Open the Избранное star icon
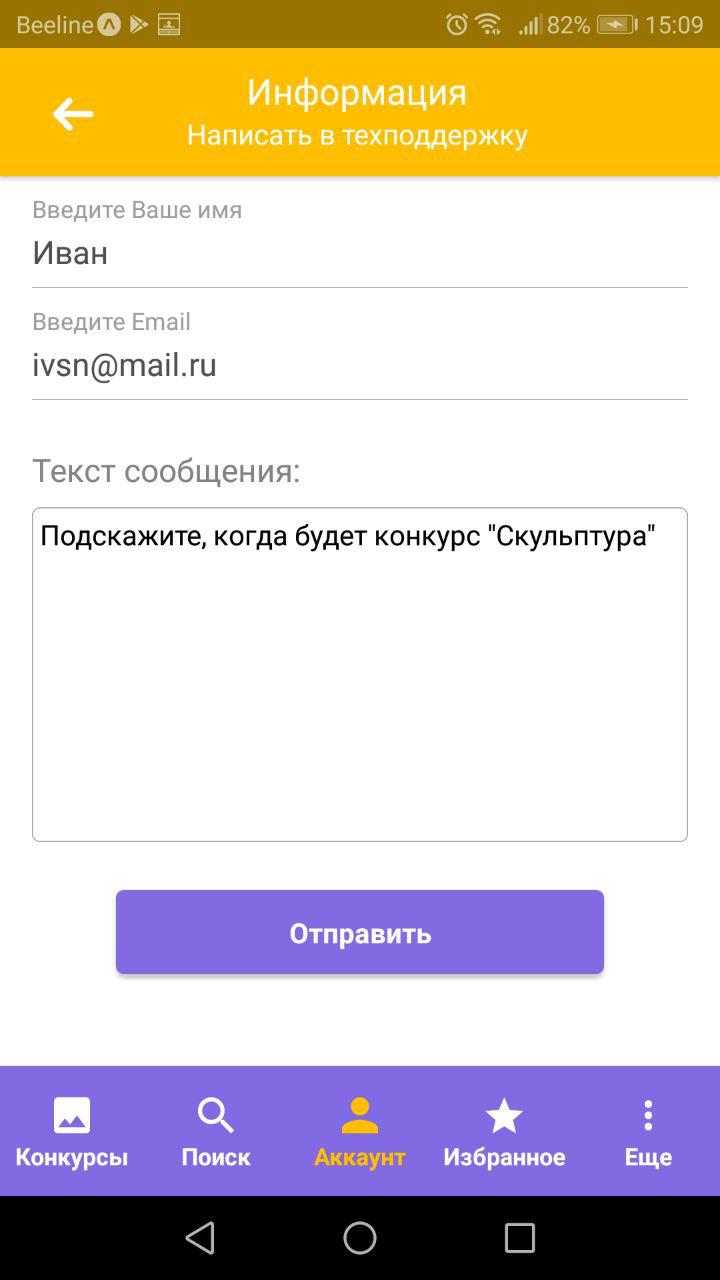 (504, 1115)
